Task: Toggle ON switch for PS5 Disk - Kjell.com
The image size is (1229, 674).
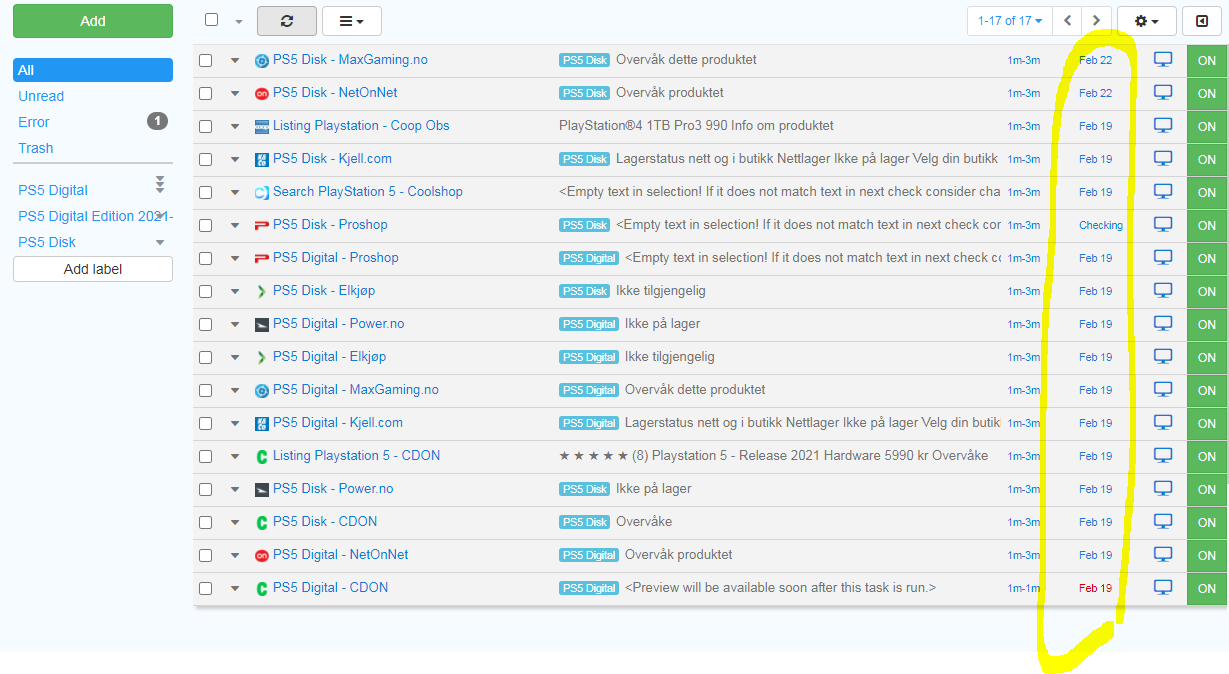Action: click(x=1207, y=159)
